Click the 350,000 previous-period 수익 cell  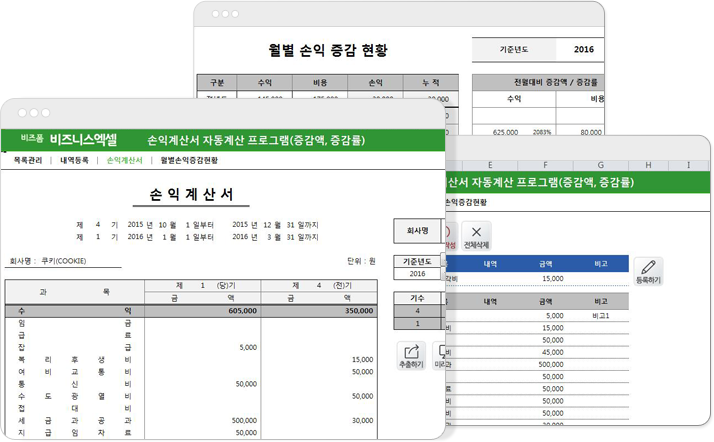pos(319,311)
